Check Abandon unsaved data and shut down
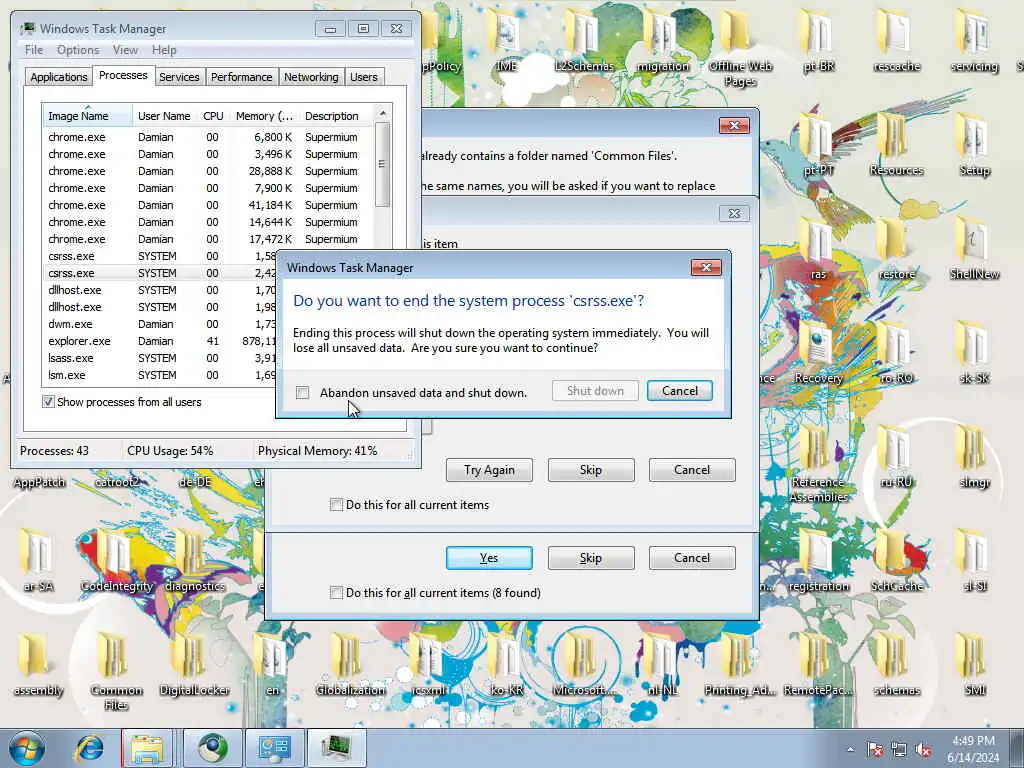Screen dimensions: 1024x768 (x=302, y=392)
